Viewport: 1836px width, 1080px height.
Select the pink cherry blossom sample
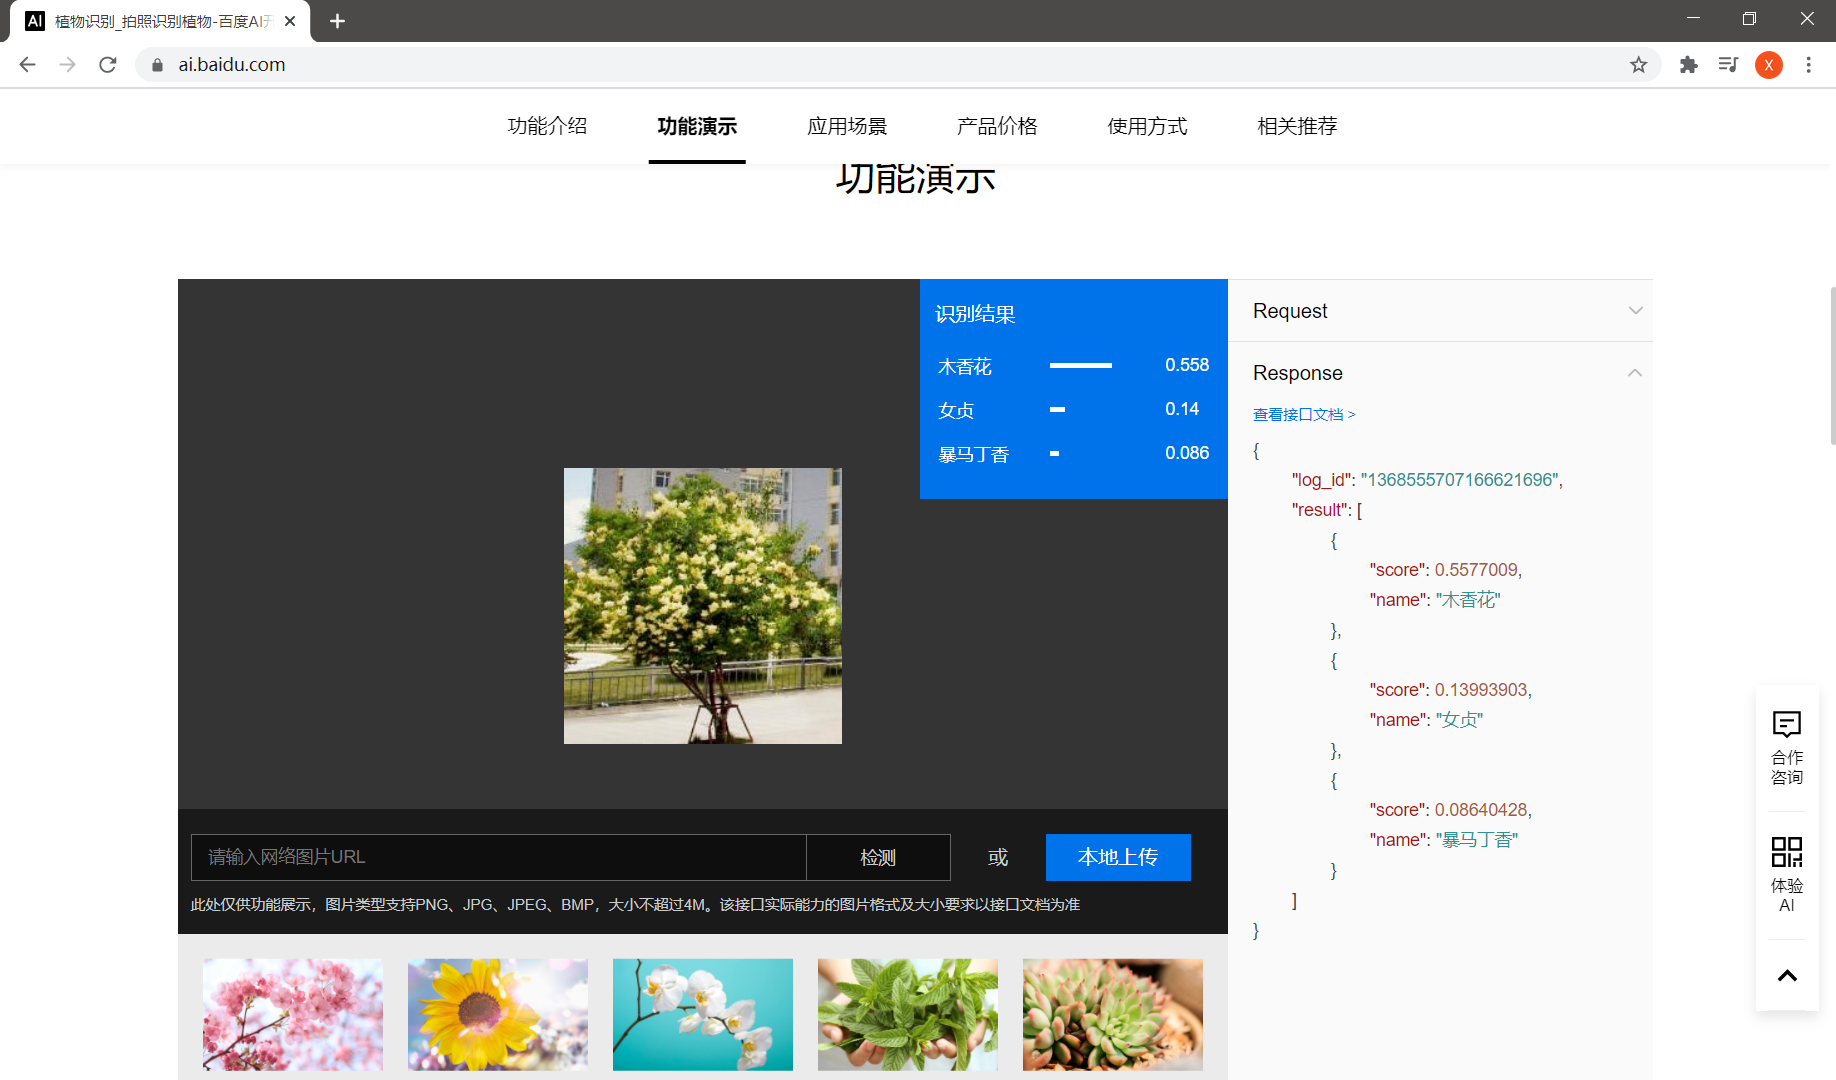[x=293, y=1015]
